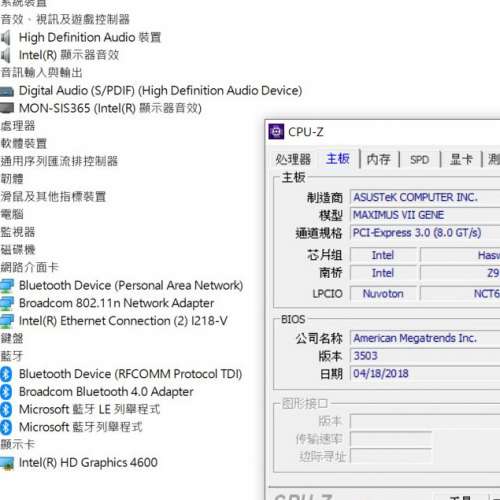Image resolution: width=500 pixels, height=500 pixels.
Task: Expand the 磁碟機 category
Action: [x=18, y=250]
